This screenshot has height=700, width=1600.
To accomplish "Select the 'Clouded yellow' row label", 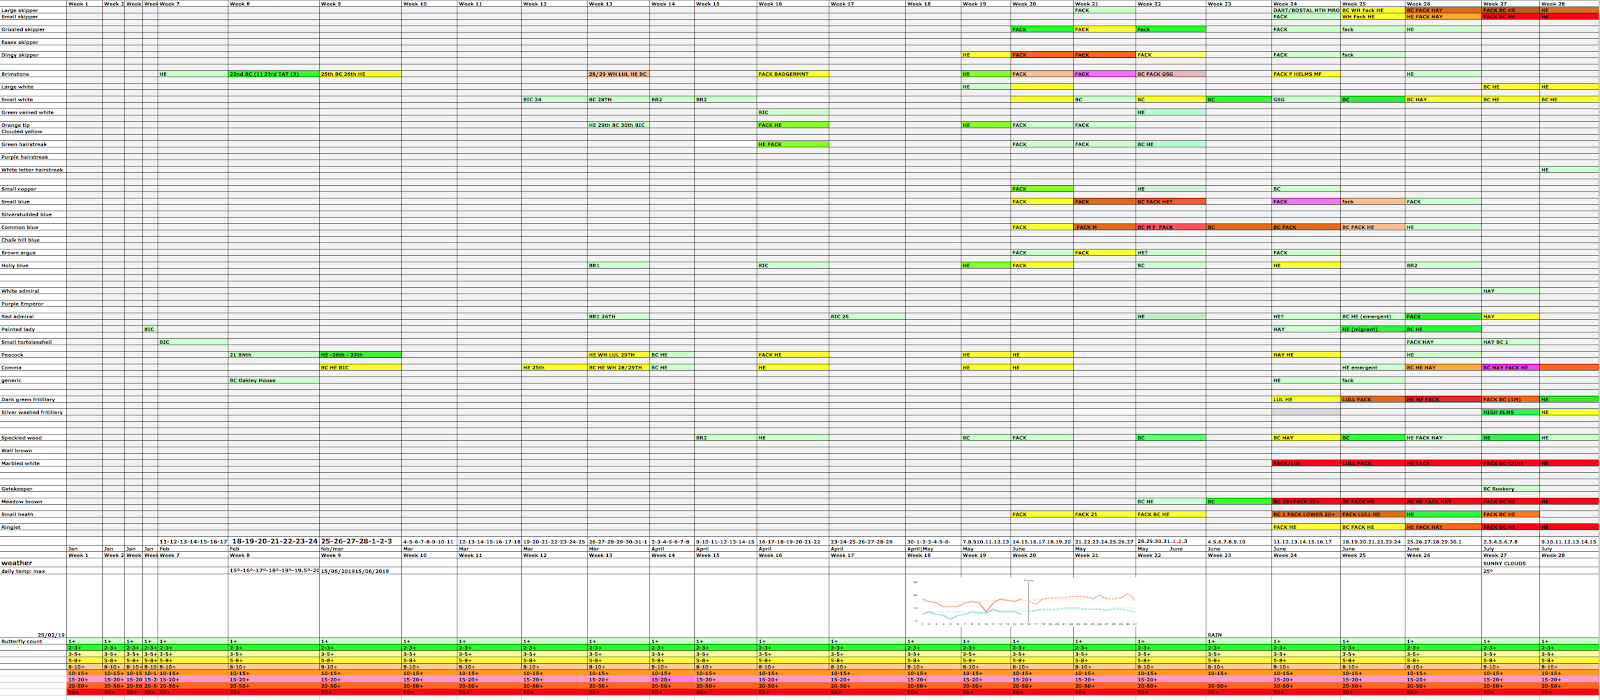I will (x=21, y=131).
